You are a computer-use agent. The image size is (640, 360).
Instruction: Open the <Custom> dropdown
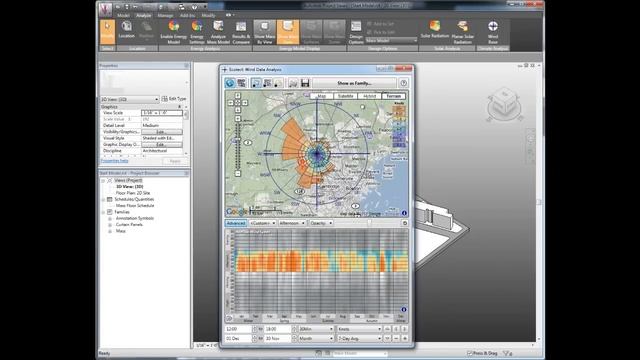click(262, 223)
